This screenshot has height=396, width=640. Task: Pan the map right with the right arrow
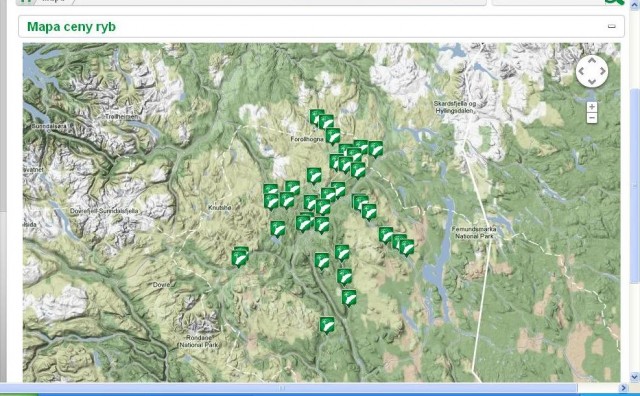coord(602,71)
